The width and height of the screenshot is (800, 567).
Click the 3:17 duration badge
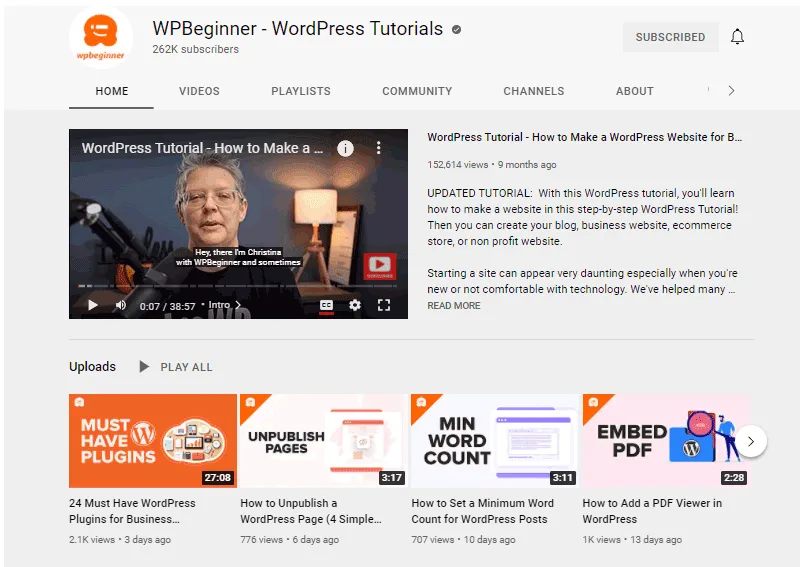[x=392, y=478]
